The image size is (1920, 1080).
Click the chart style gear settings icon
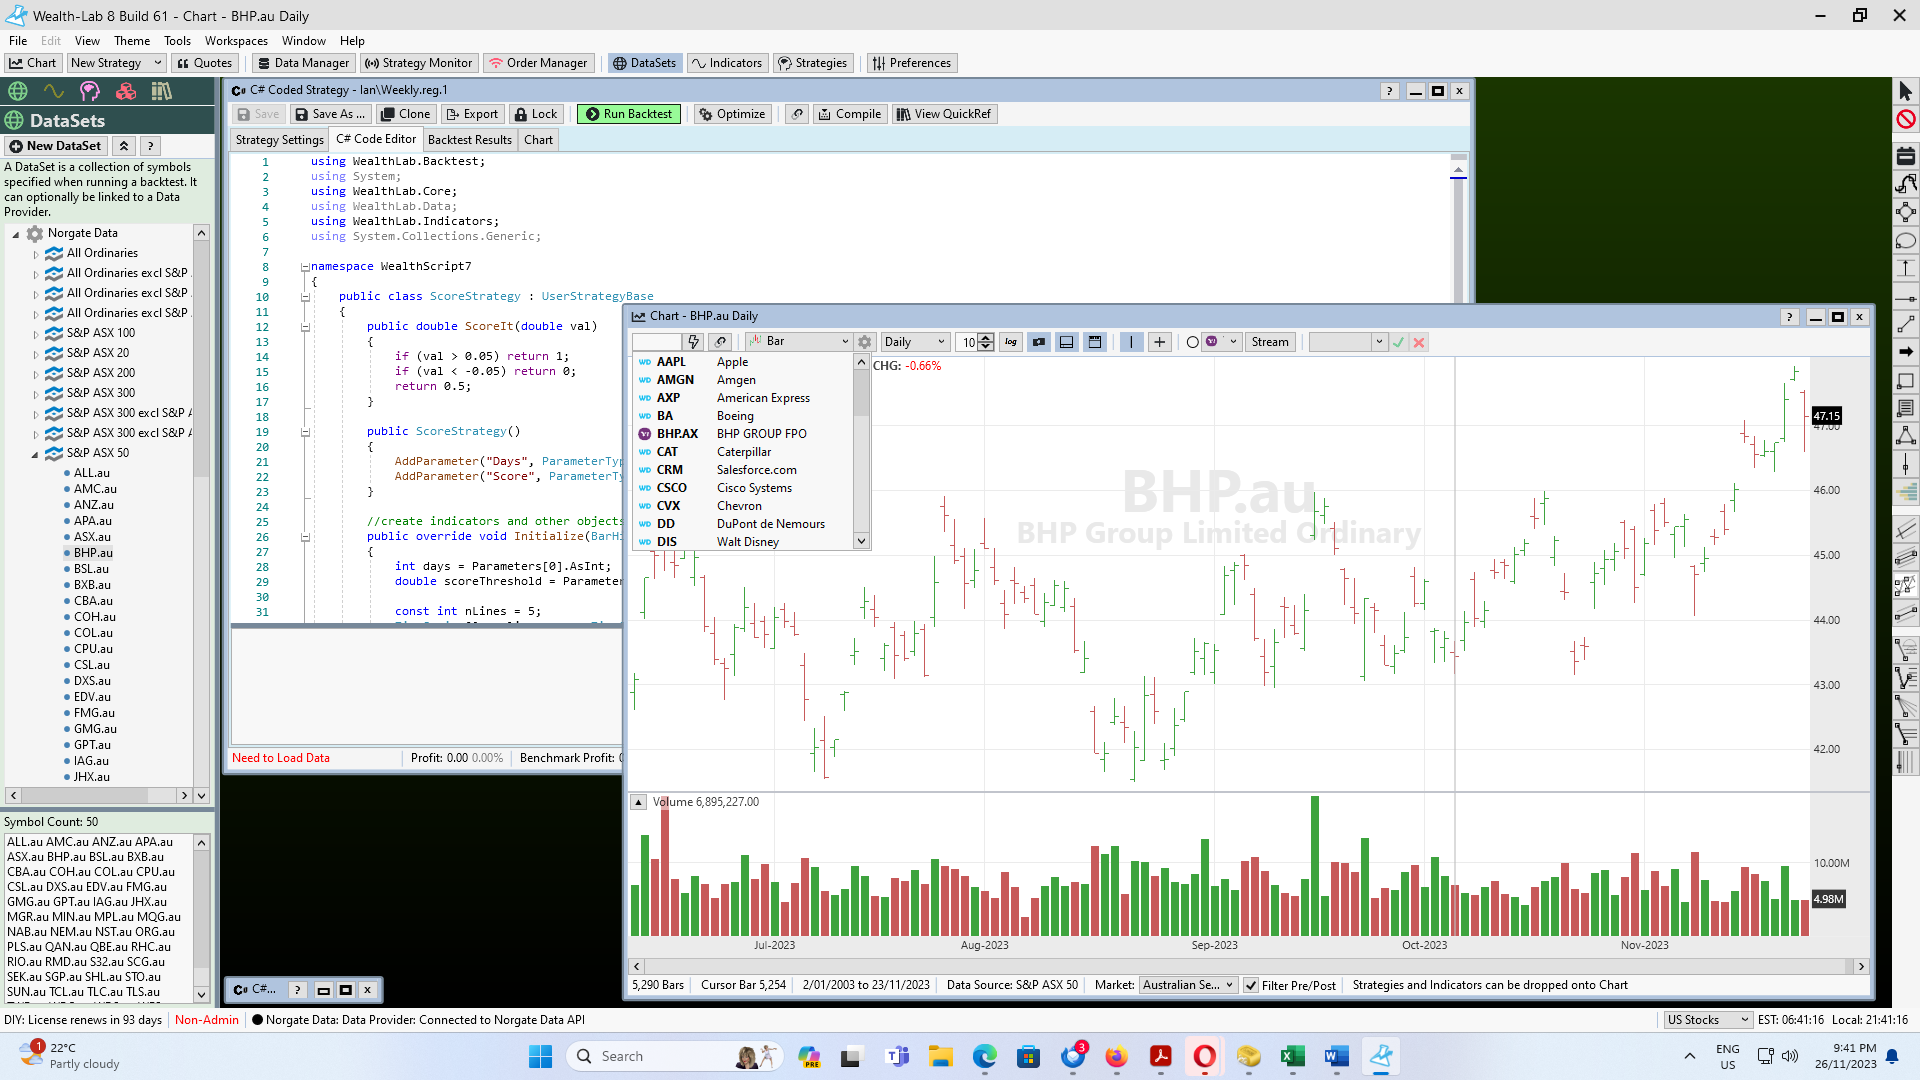tap(865, 342)
